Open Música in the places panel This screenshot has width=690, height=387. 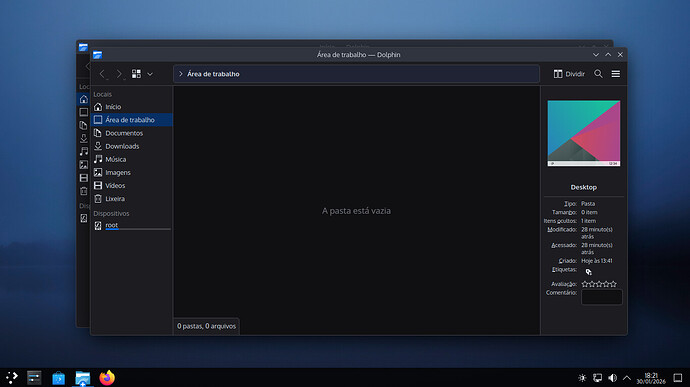(132, 159)
